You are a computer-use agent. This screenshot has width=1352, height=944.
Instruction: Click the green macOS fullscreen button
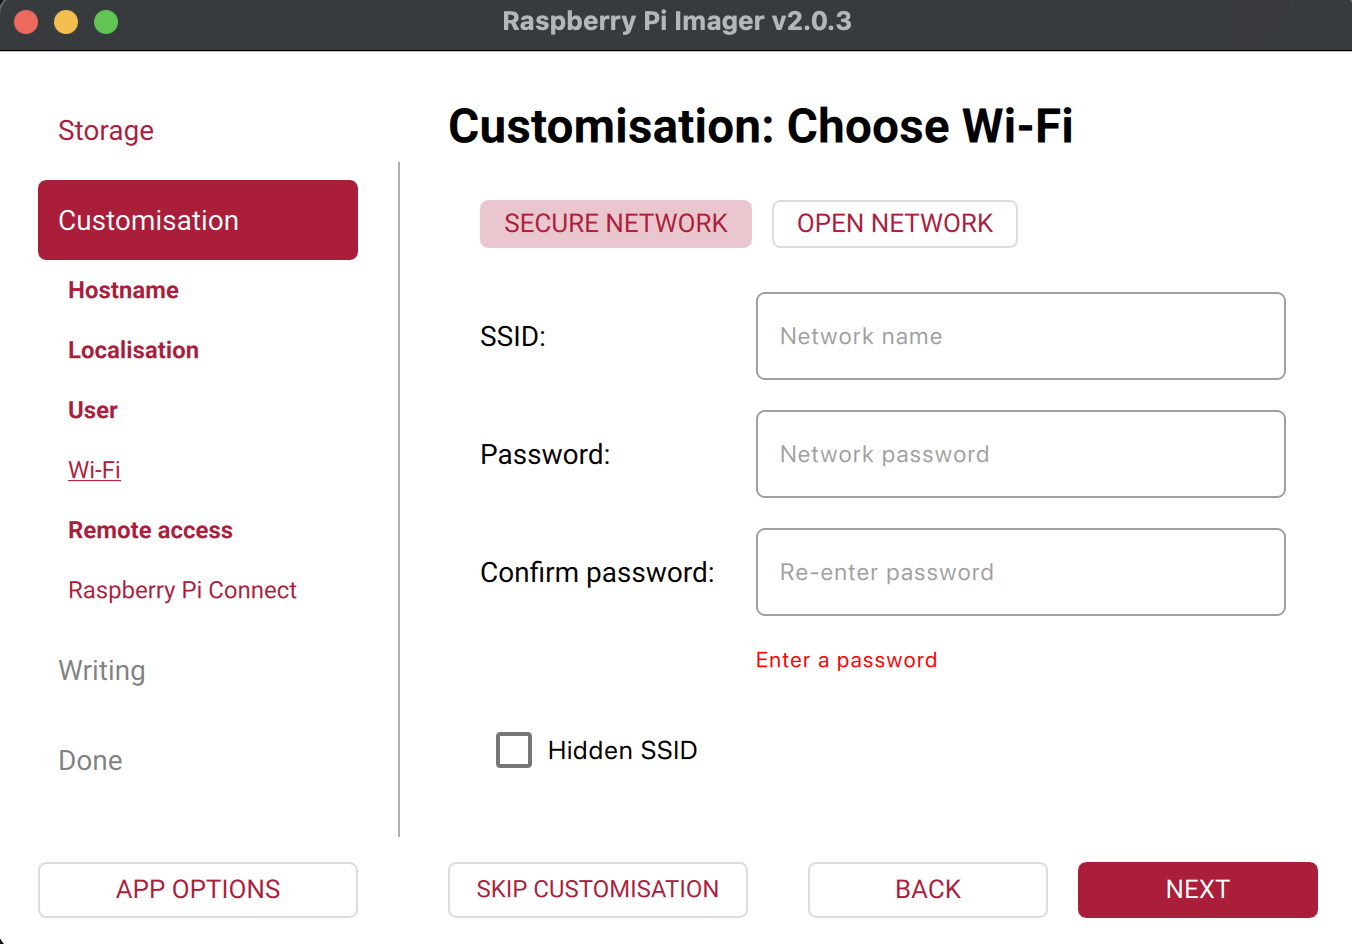[x=106, y=22]
